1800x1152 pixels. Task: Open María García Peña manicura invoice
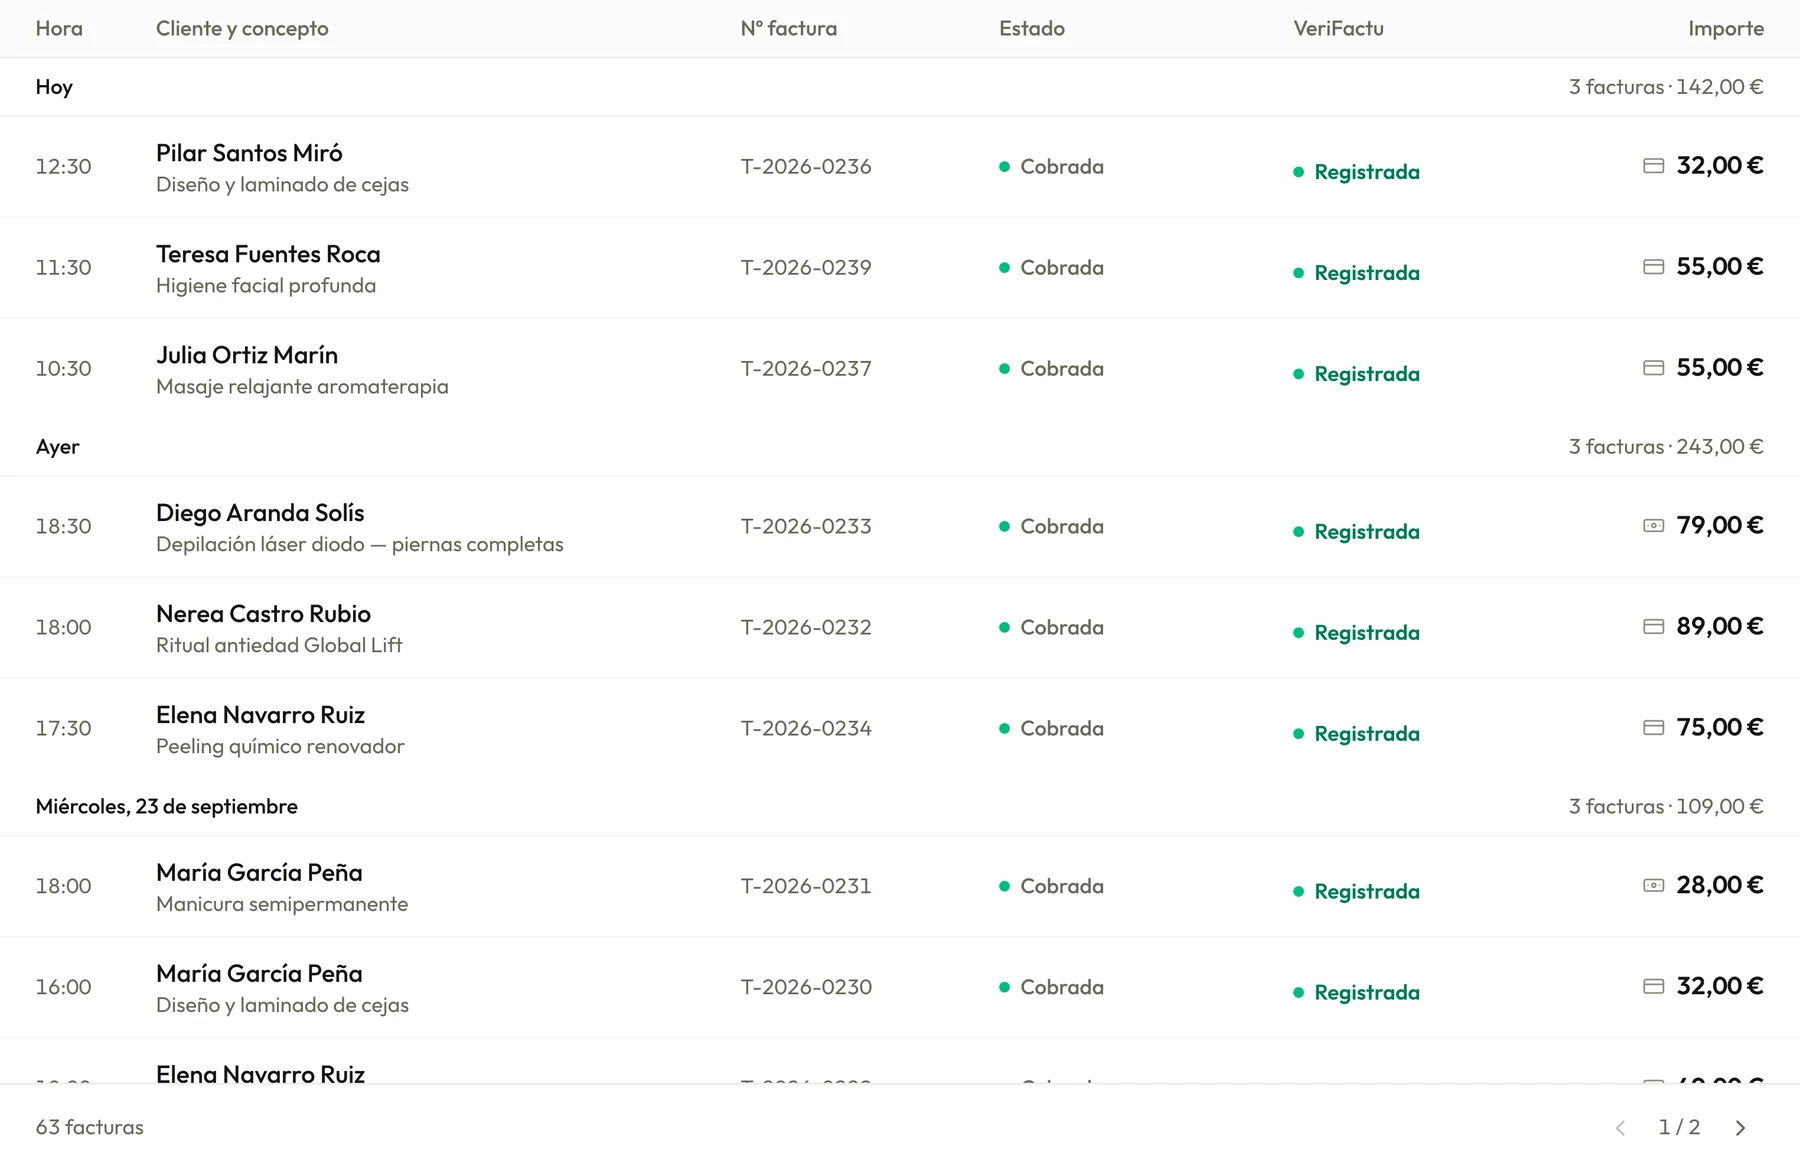click(x=900, y=887)
